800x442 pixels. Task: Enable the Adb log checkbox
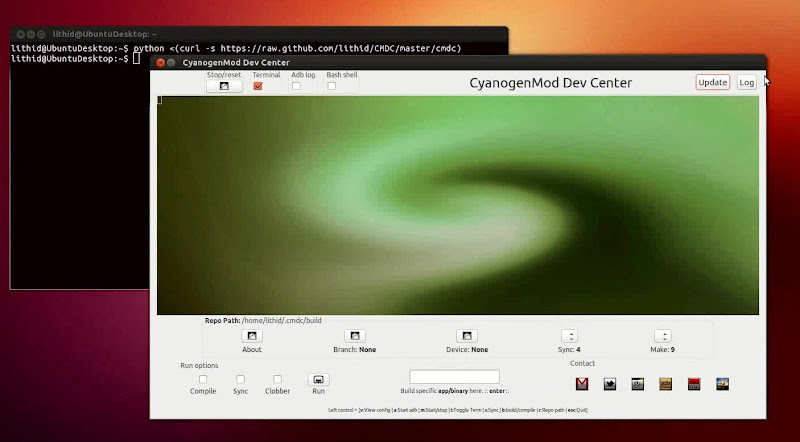(296, 86)
